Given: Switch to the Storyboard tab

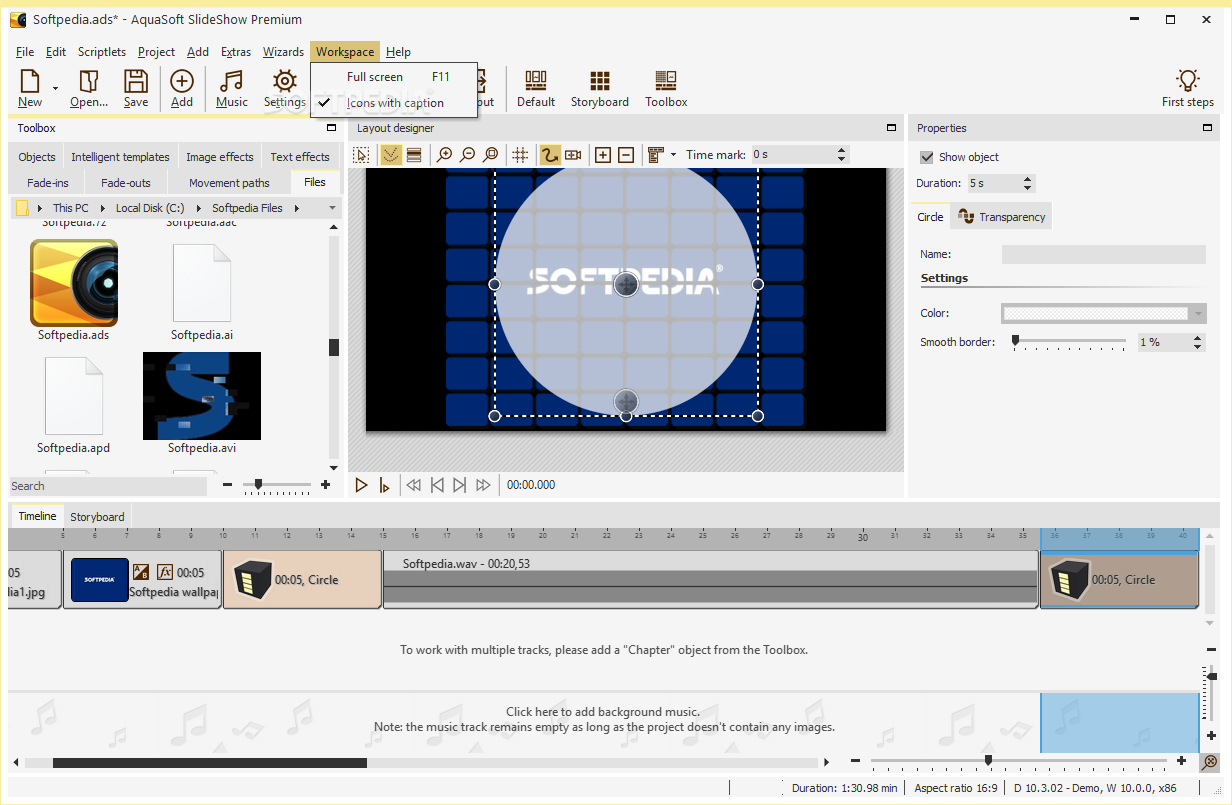Looking at the screenshot, I should point(97,517).
